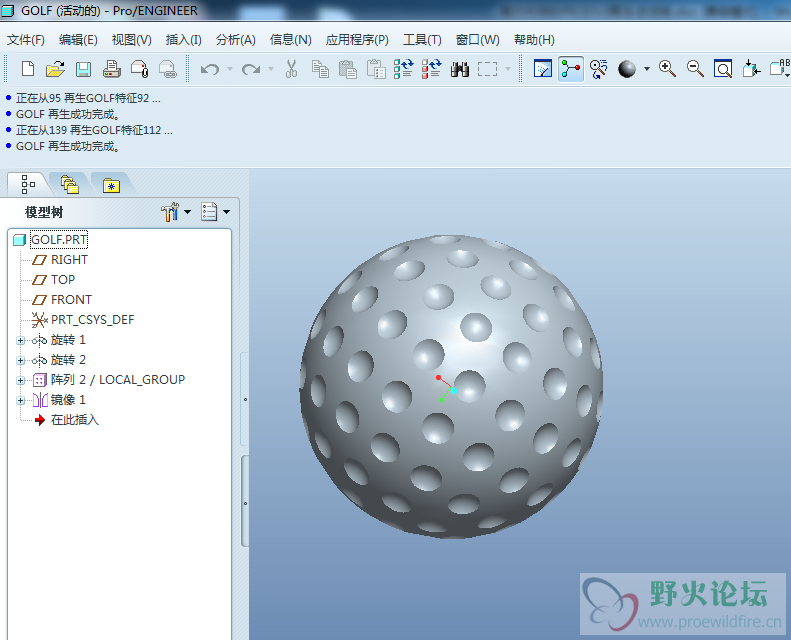Select the RIGHT datum plane
Screen dimensions: 791x640
[69, 260]
